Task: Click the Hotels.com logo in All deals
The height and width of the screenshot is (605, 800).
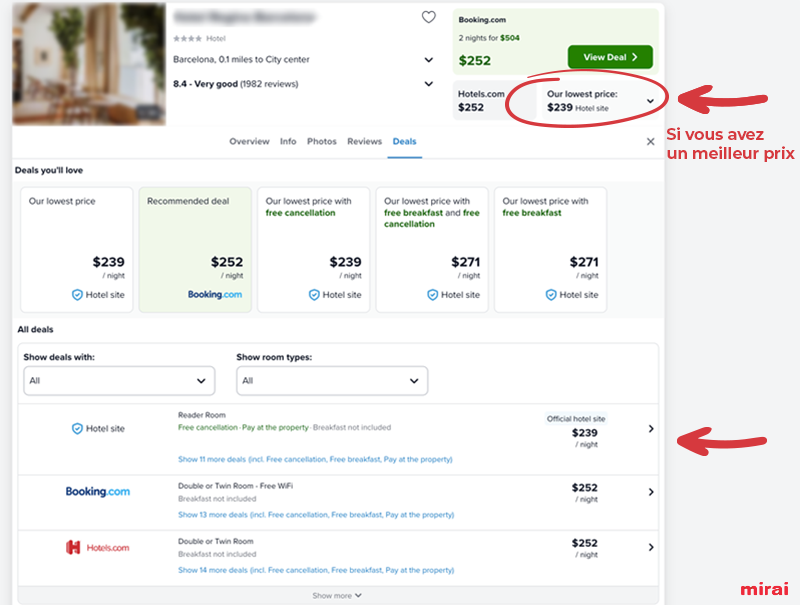Action: click(x=96, y=546)
